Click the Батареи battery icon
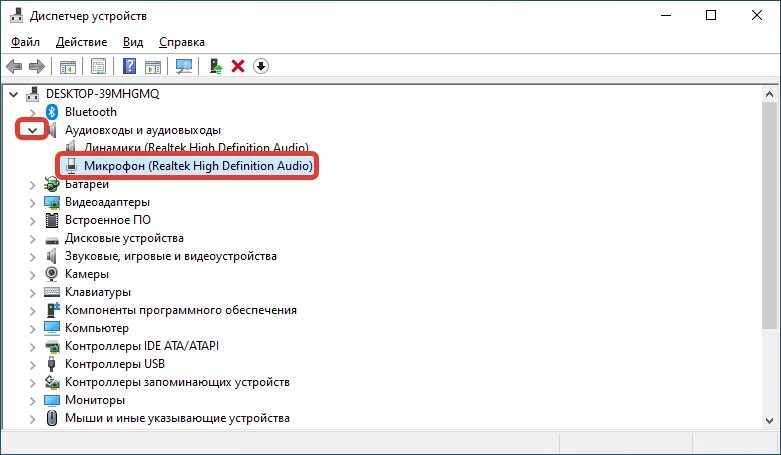Viewport: 781px width, 455px height. [52, 184]
